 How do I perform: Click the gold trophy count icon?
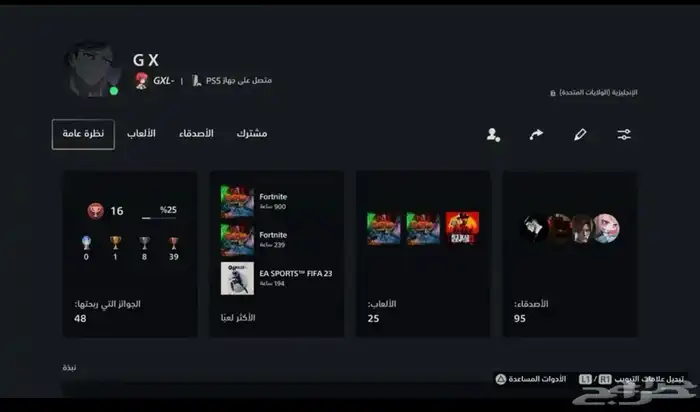tap(115, 243)
